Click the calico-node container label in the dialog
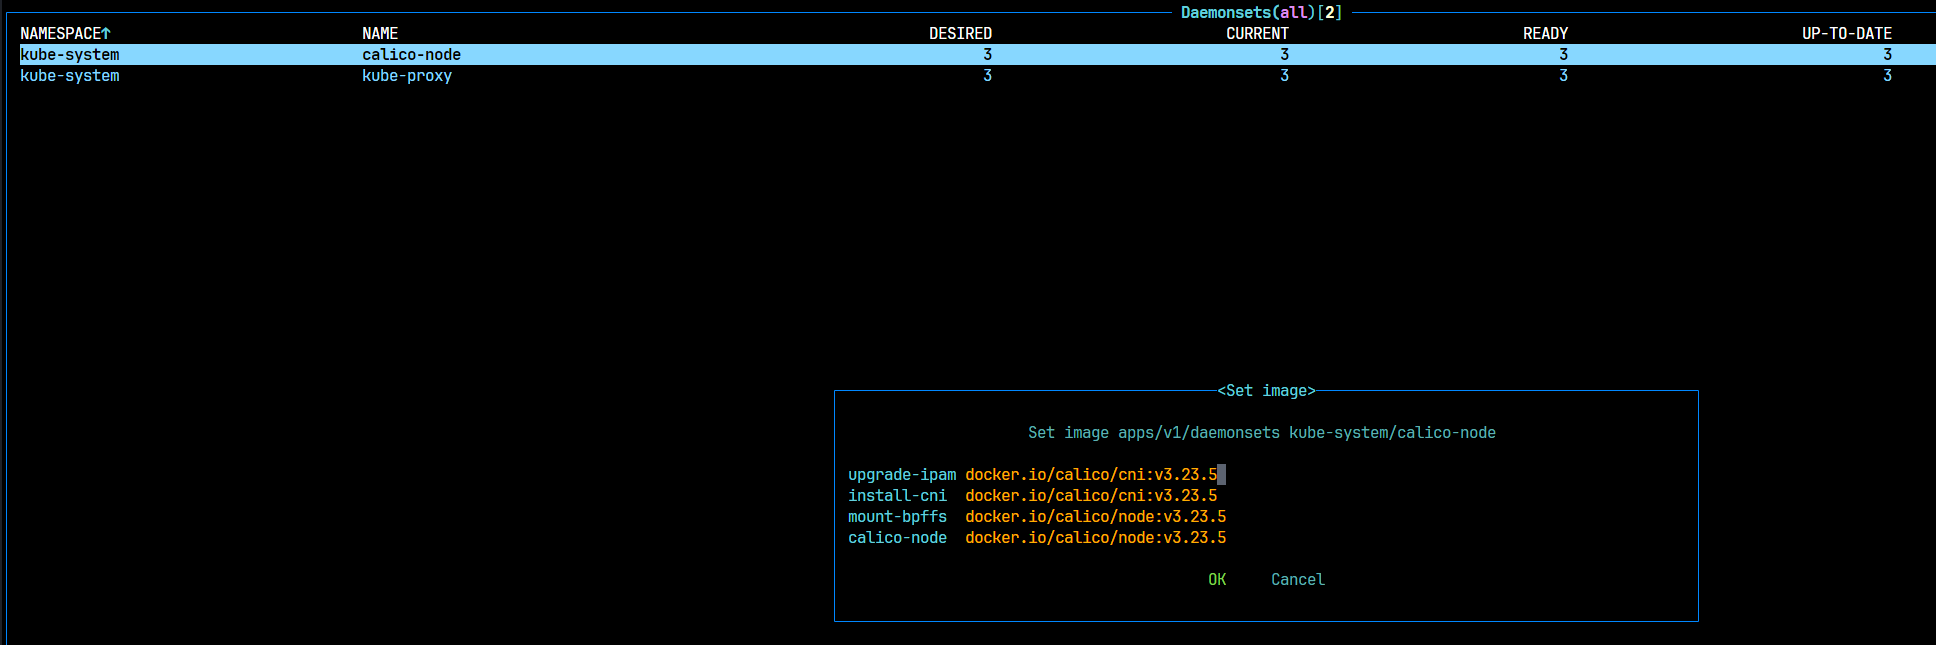1936x645 pixels. tap(897, 538)
